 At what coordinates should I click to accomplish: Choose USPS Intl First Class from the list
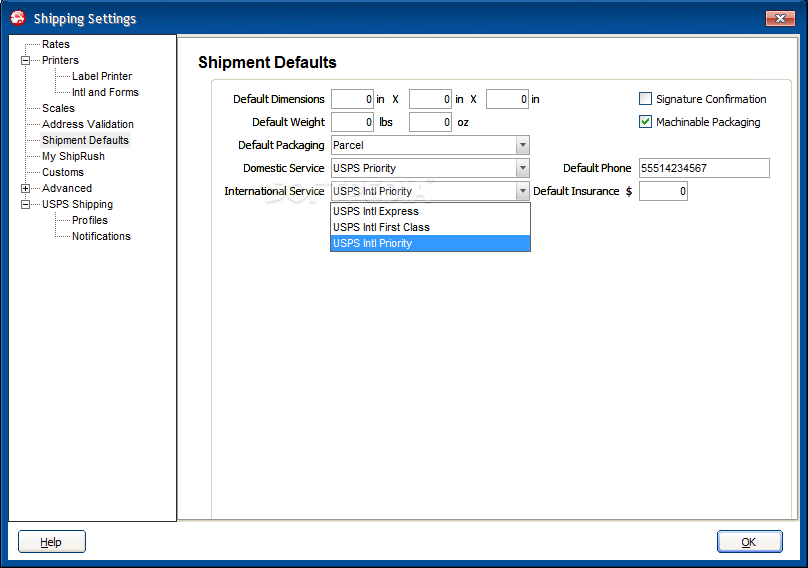click(x=430, y=227)
